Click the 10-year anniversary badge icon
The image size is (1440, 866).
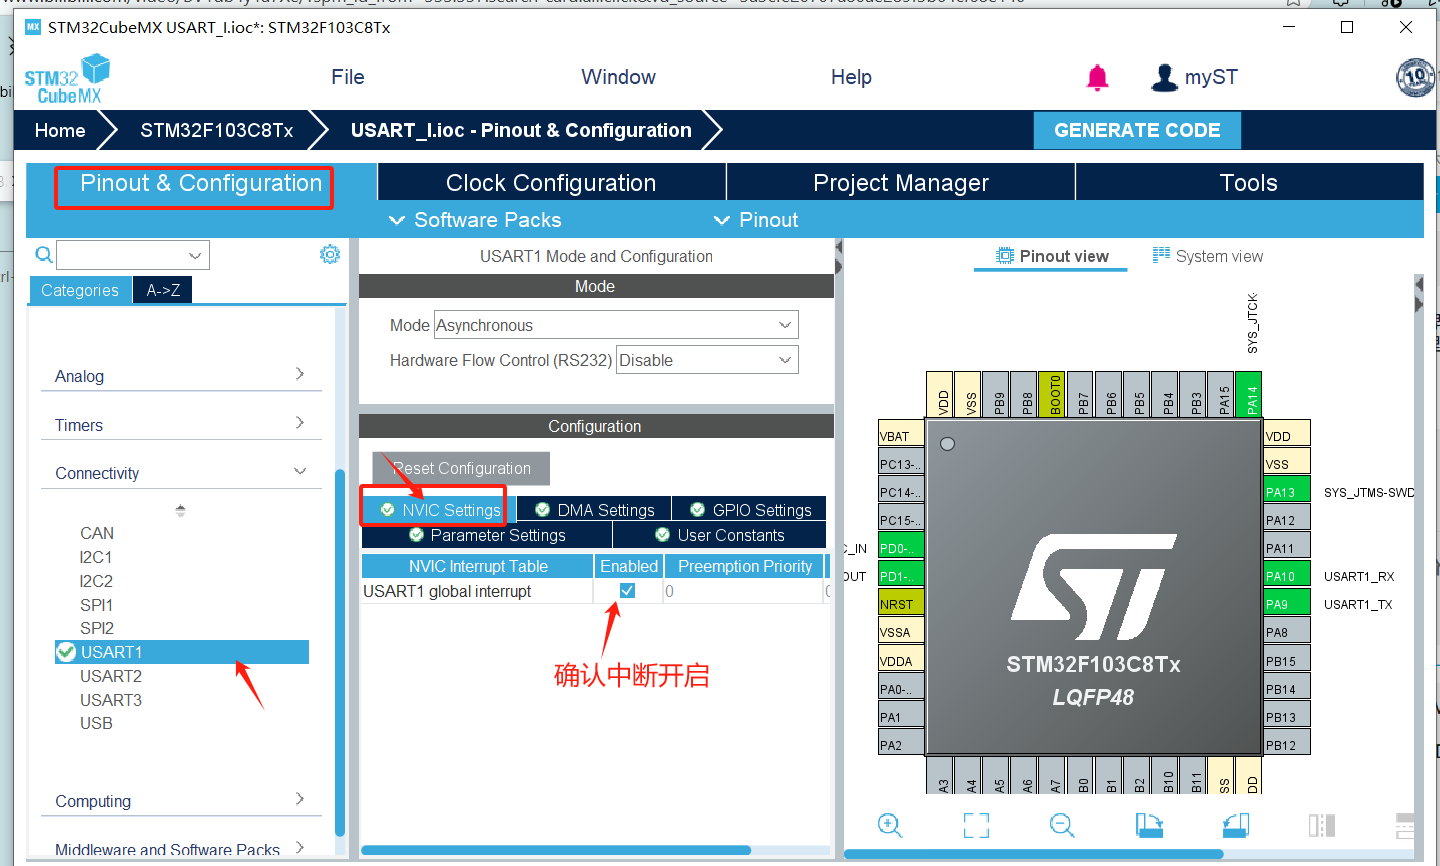(x=1415, y=77)
